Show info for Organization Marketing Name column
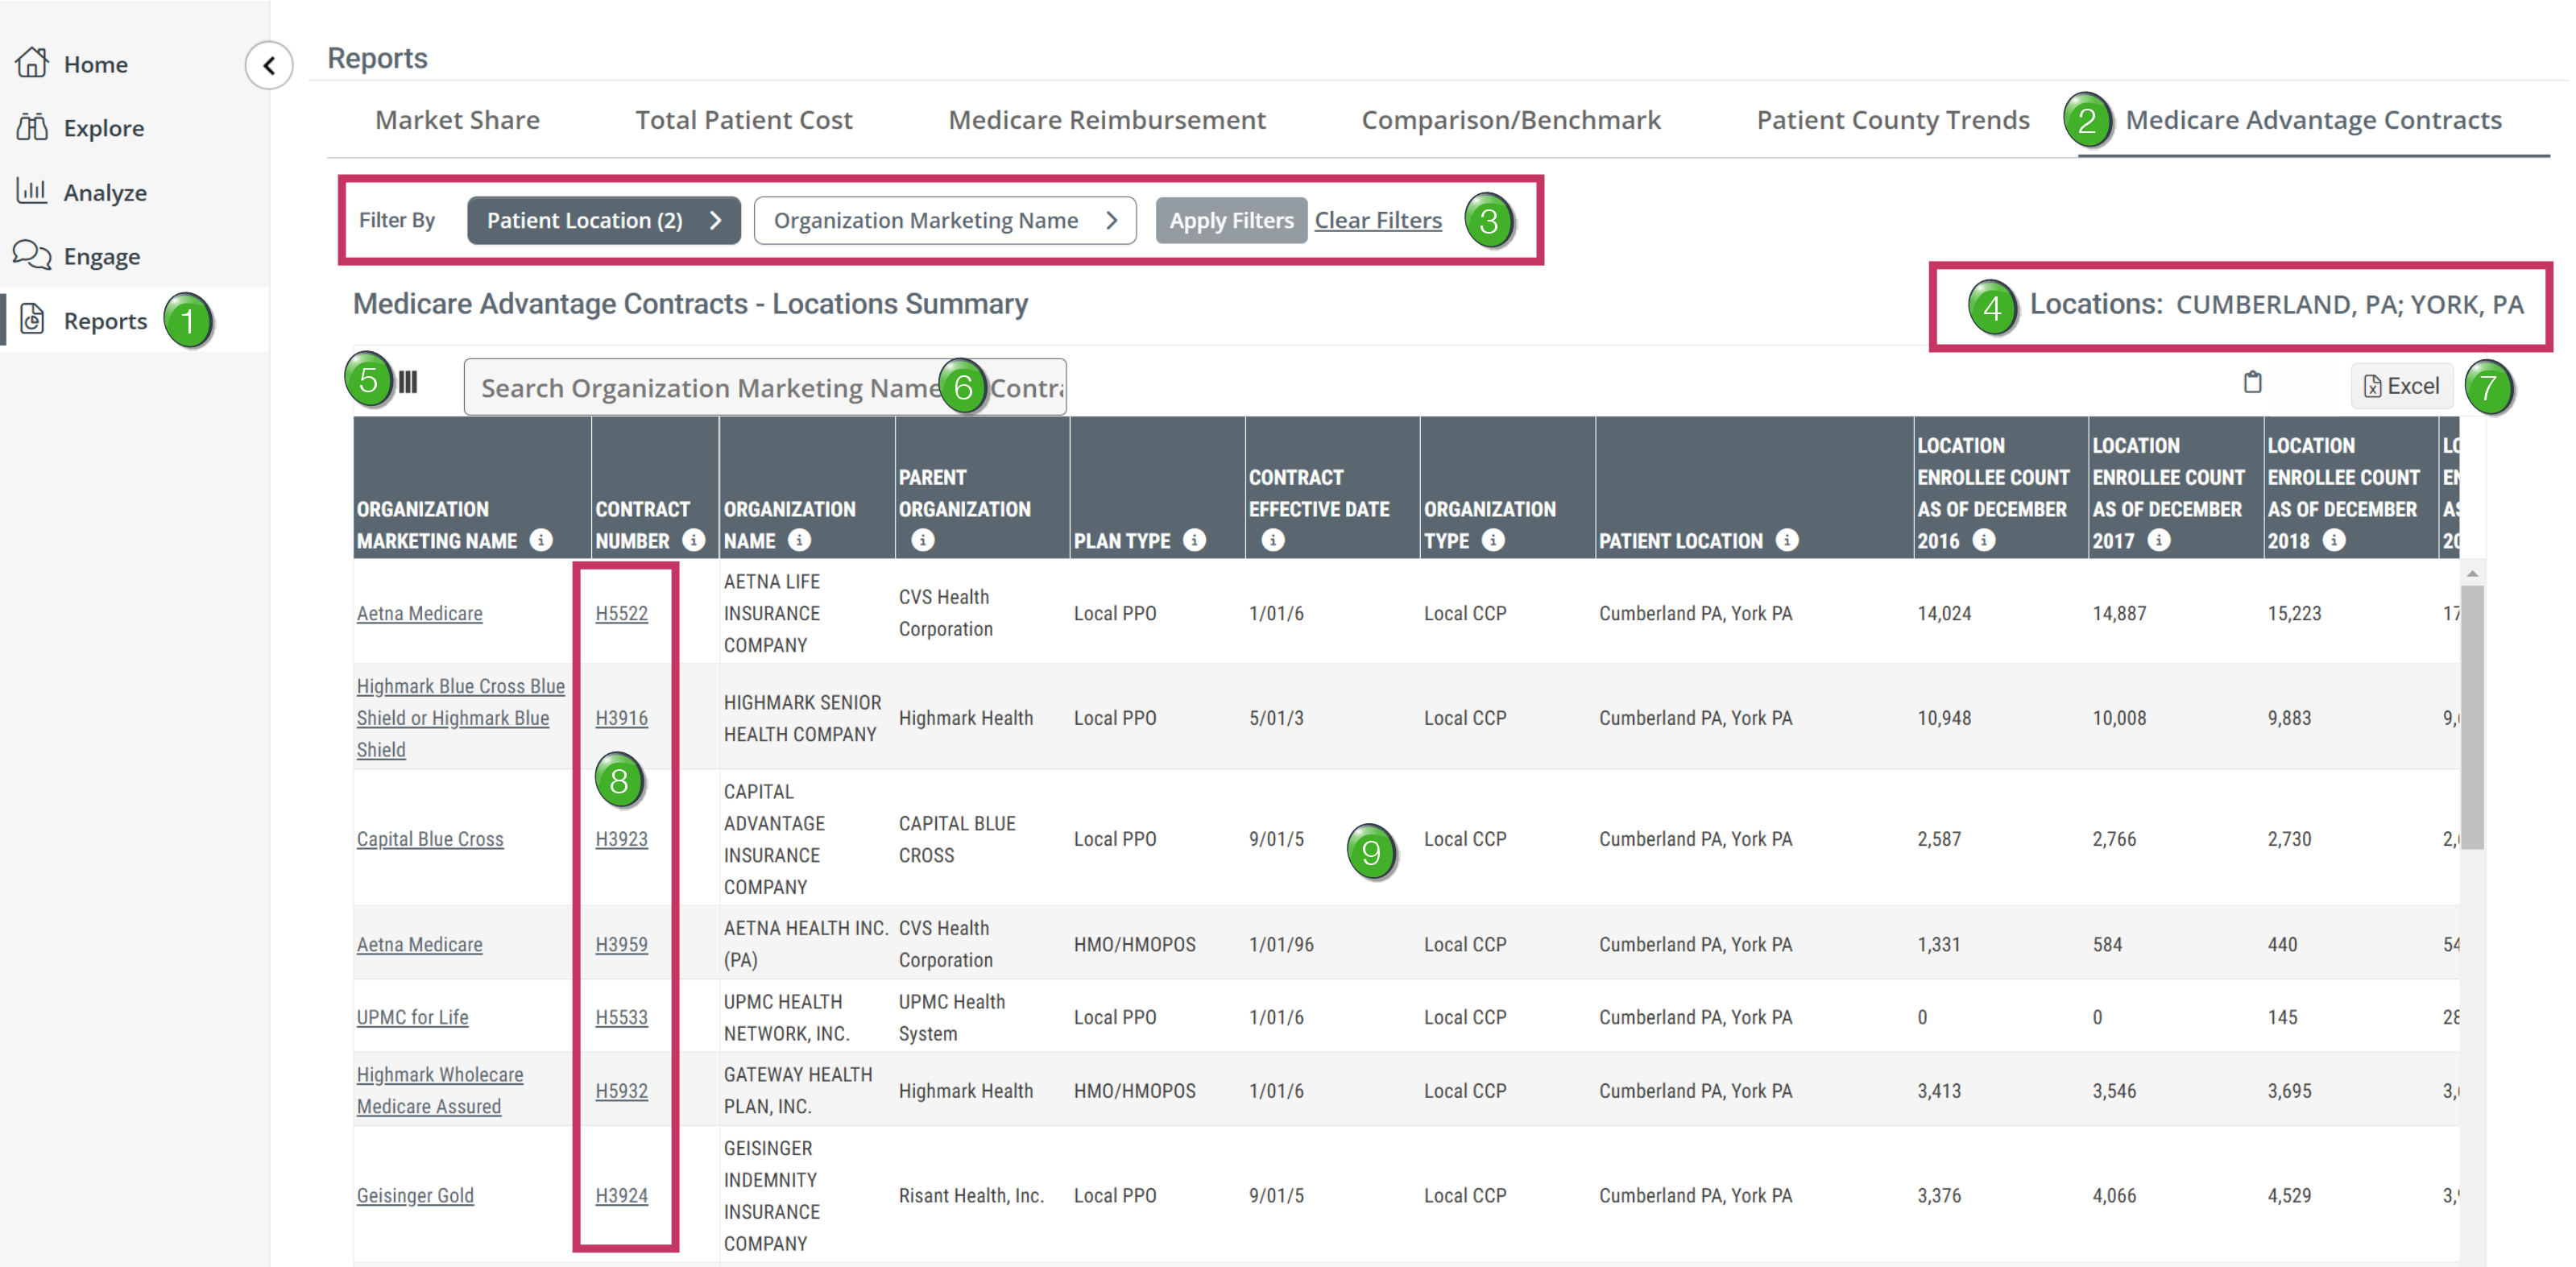The image size is (2576, 1267). coord(541,540)
